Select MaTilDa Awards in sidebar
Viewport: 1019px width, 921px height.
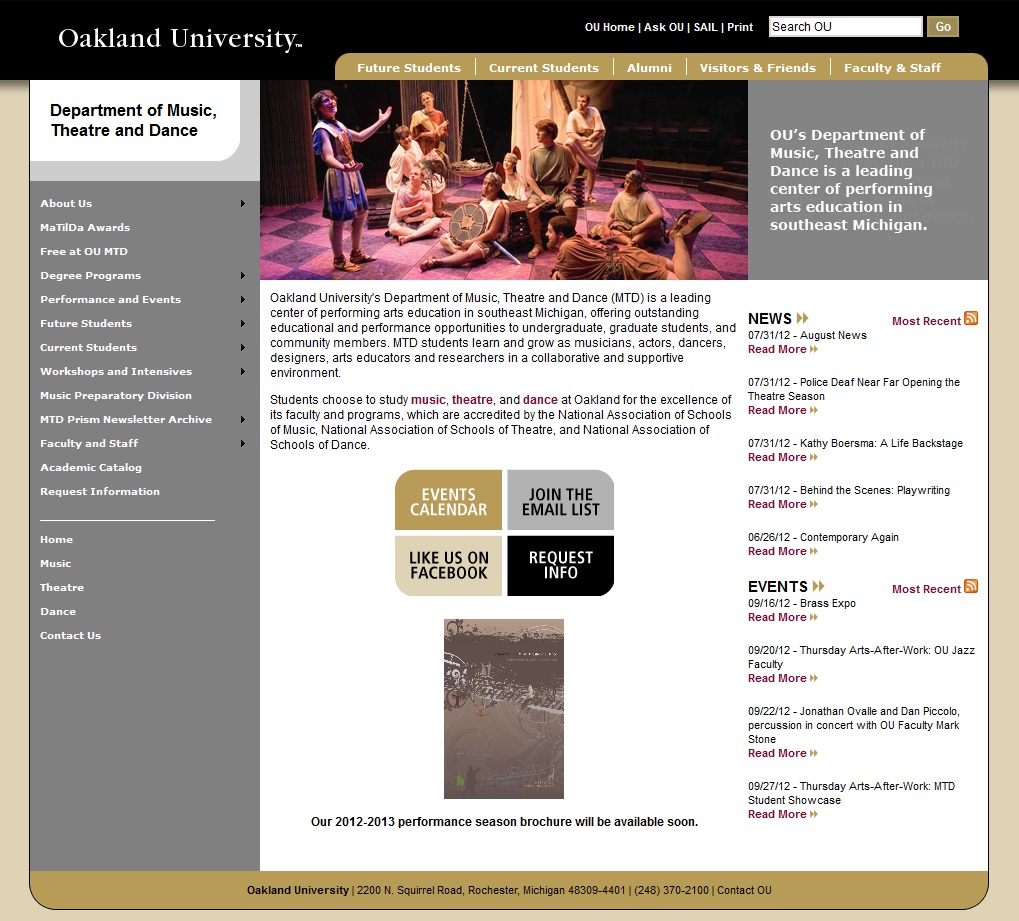pos(85,227)
